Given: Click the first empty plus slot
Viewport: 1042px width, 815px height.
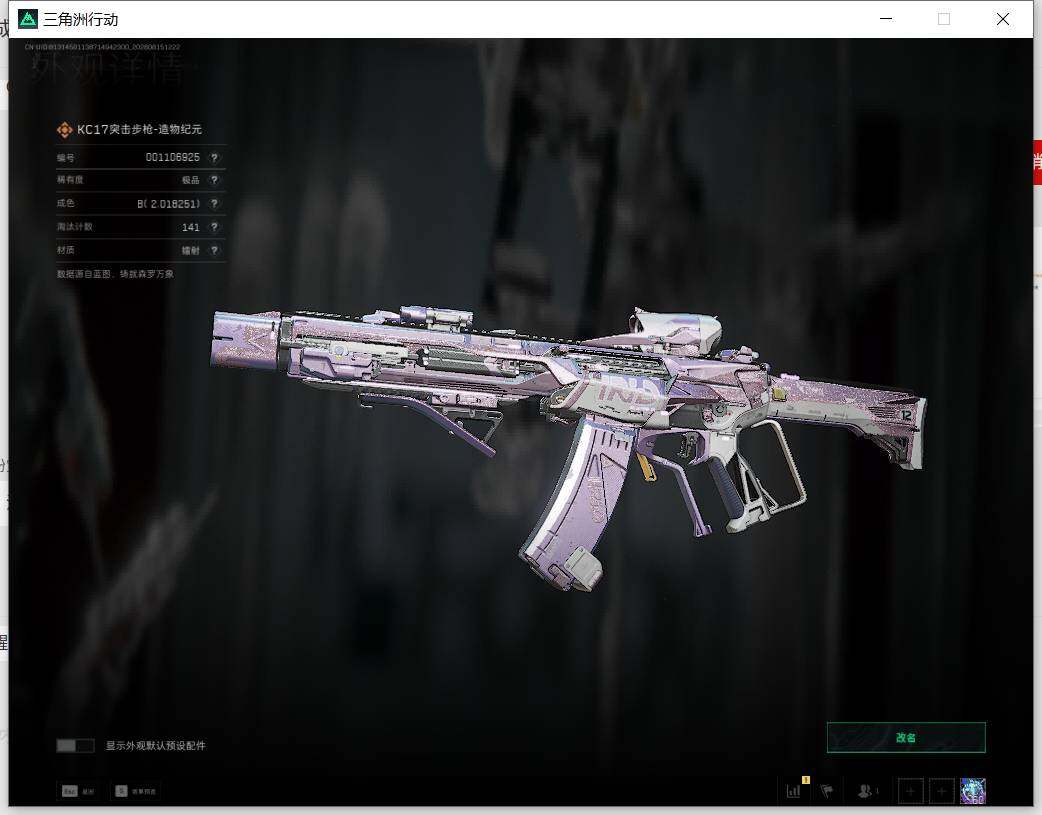Looking at the screenshot, I should pyautogui.click(x=910, y=791).
